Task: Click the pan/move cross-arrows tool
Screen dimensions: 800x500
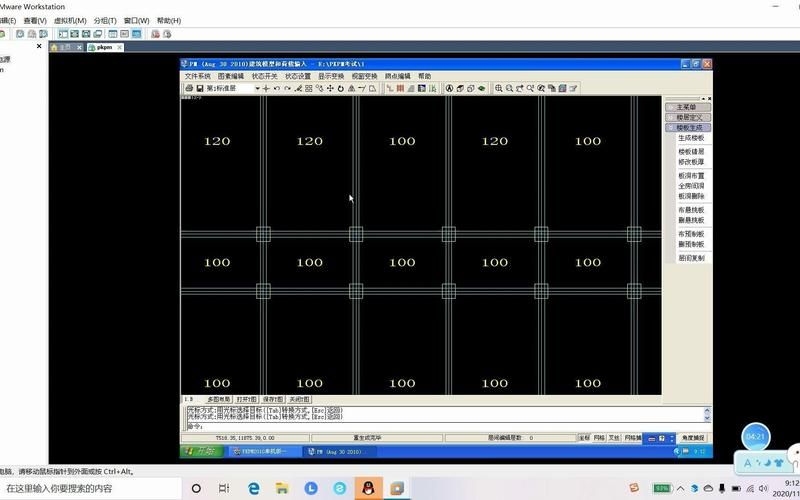Action: 330,88
